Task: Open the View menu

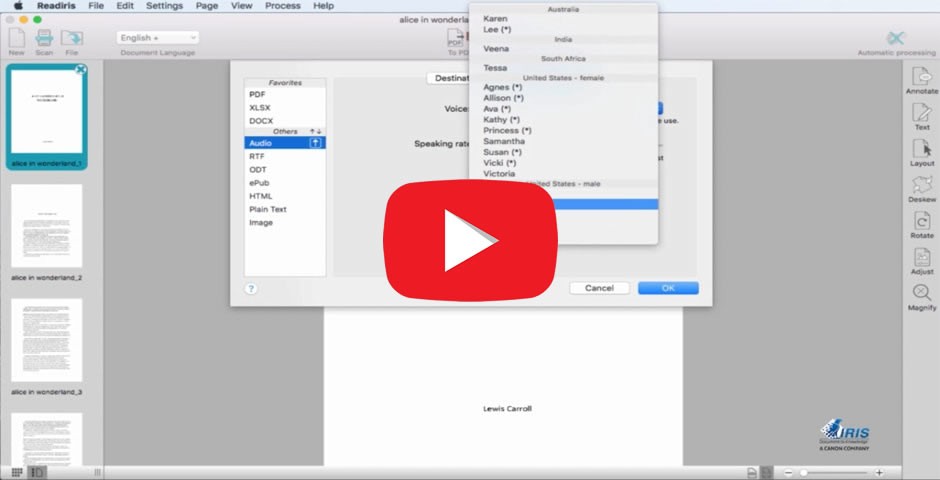Action: [x=242, y=5]
